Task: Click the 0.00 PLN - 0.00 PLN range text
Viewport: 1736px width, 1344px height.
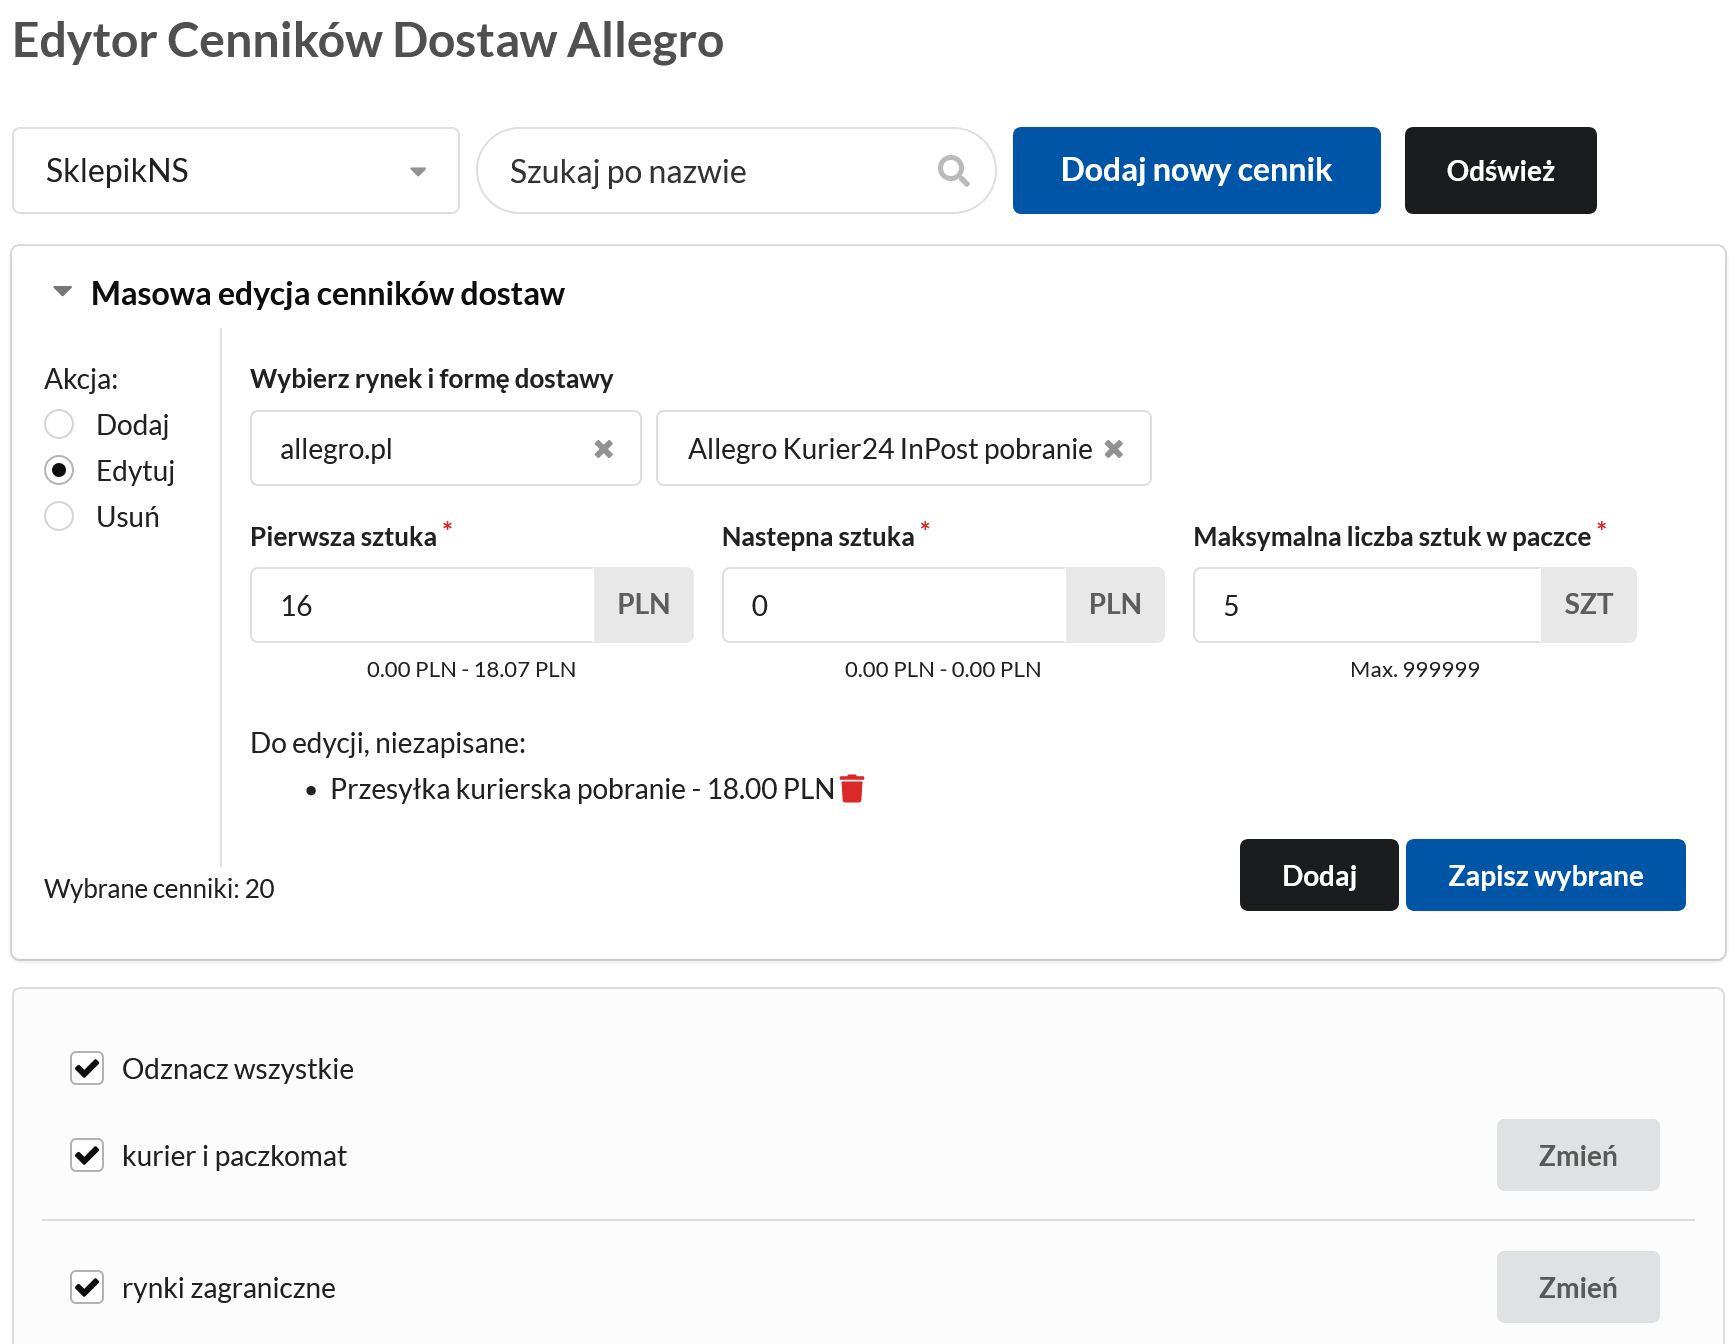Action: click(x=943, y=669)
